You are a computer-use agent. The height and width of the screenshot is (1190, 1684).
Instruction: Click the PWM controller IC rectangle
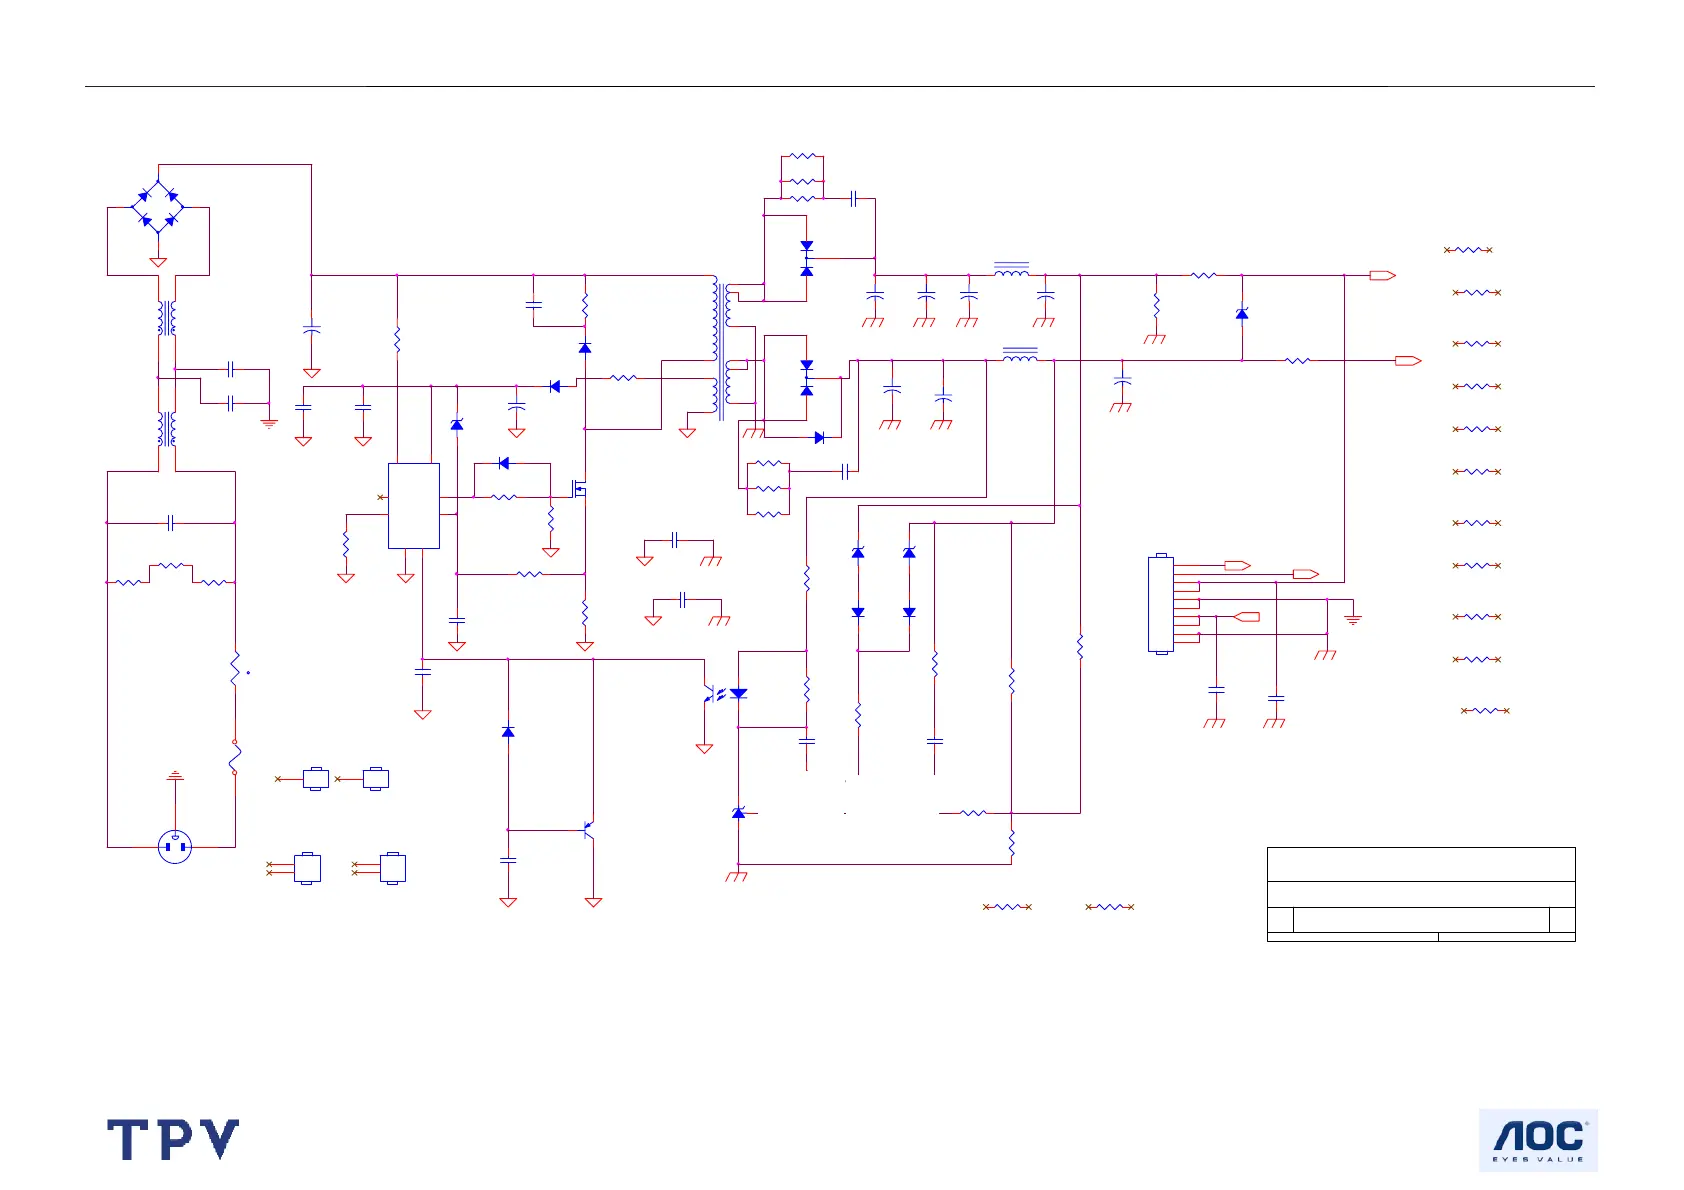414,506
